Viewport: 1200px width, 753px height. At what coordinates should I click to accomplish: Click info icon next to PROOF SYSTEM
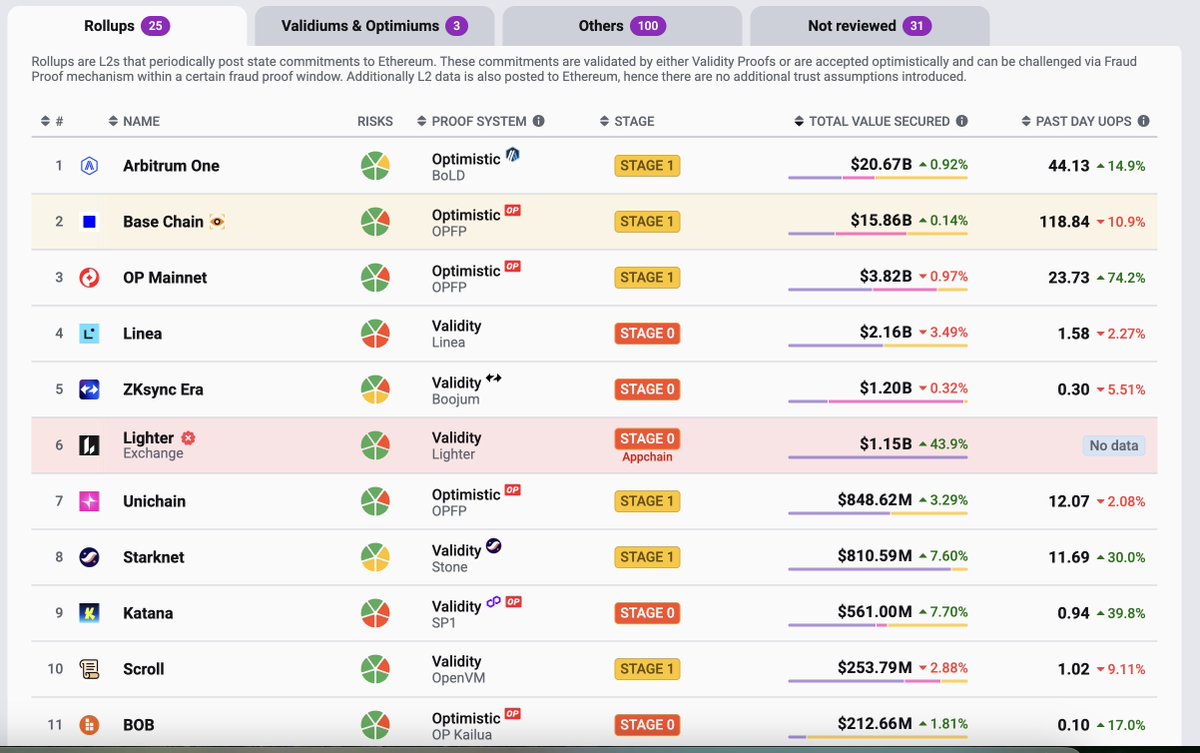pos(538,121)
